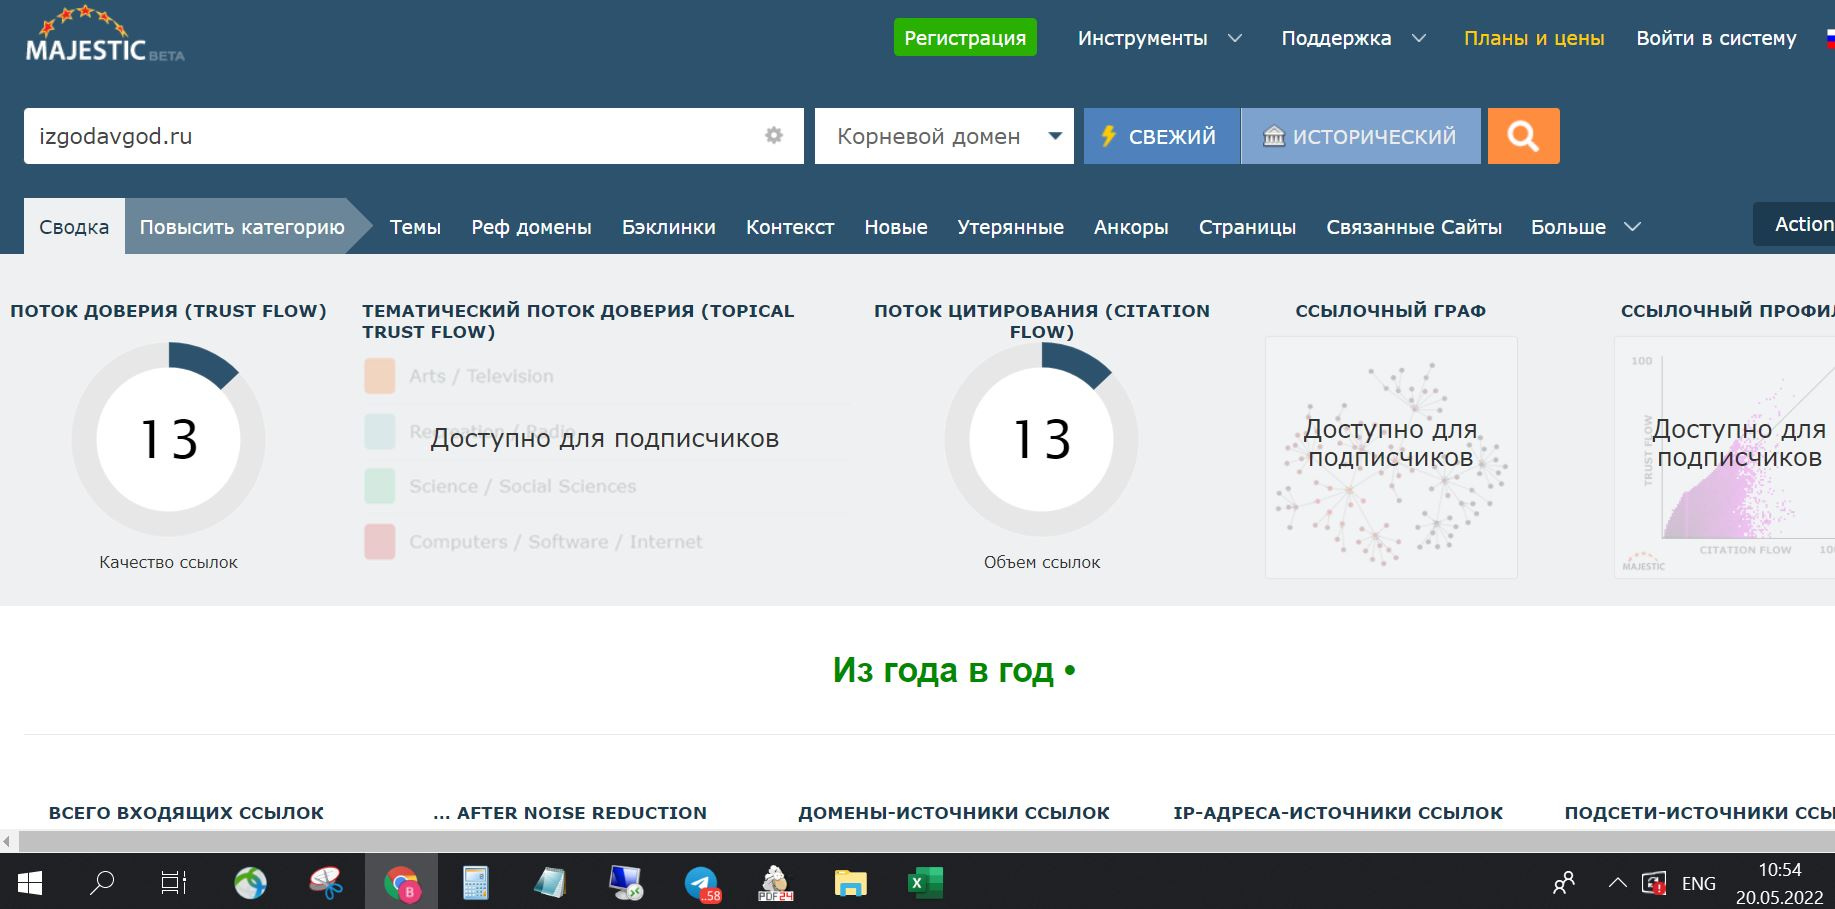1835x909 pixels.
Task: Click the '... AFTER NOISE REDUCTION' heading
Action: (x=570, y=813)
